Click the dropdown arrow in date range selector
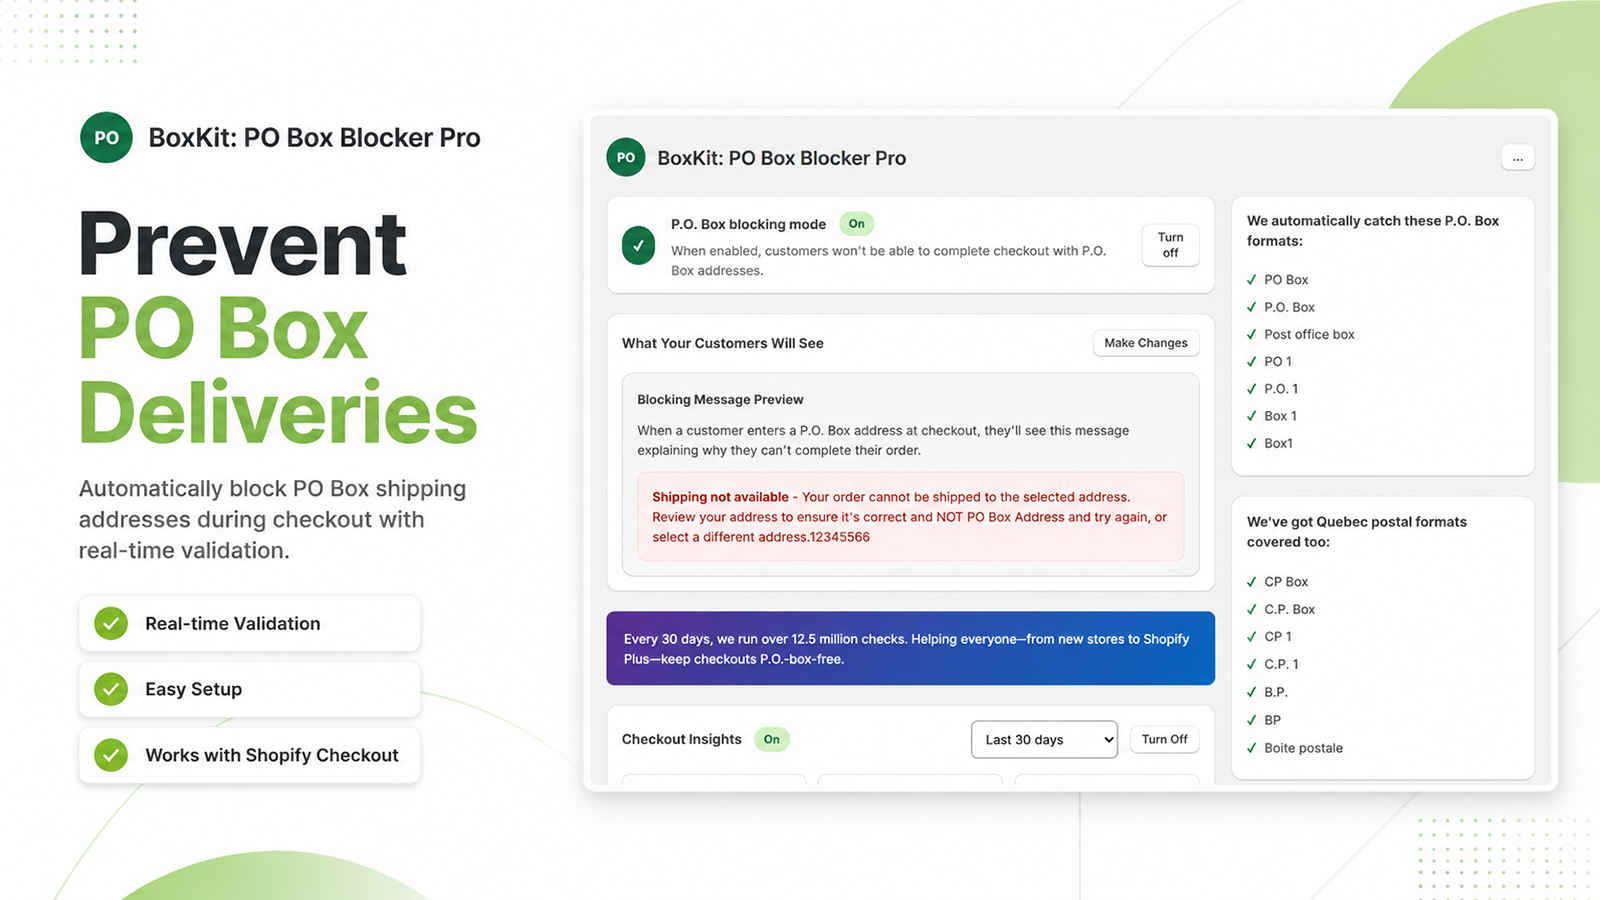 coord(1107,740)
